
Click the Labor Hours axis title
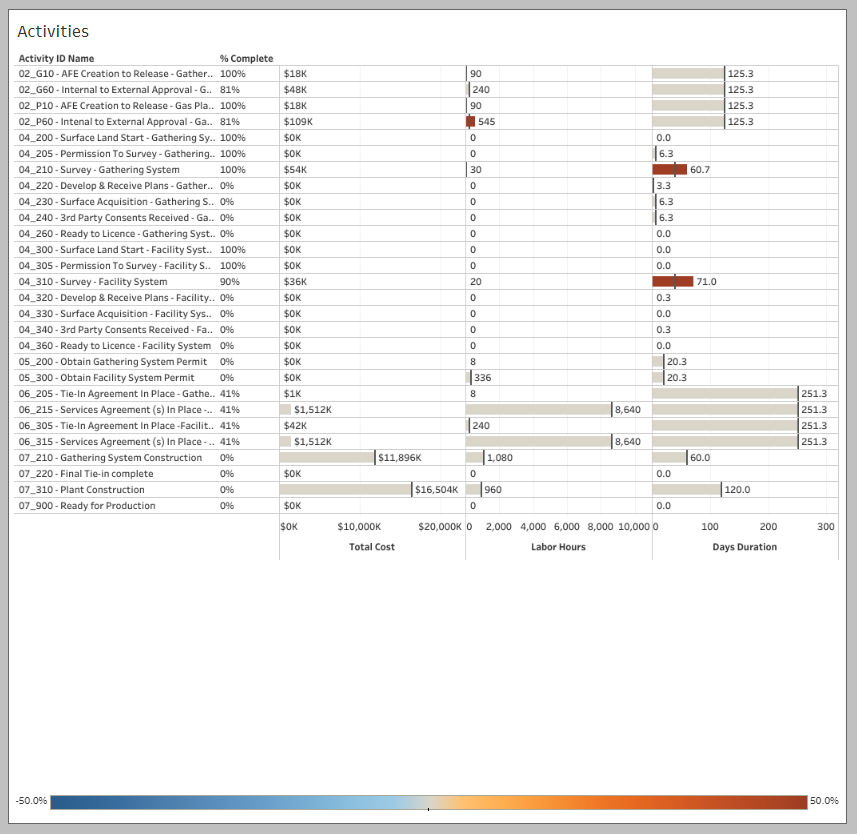(558, 547)
